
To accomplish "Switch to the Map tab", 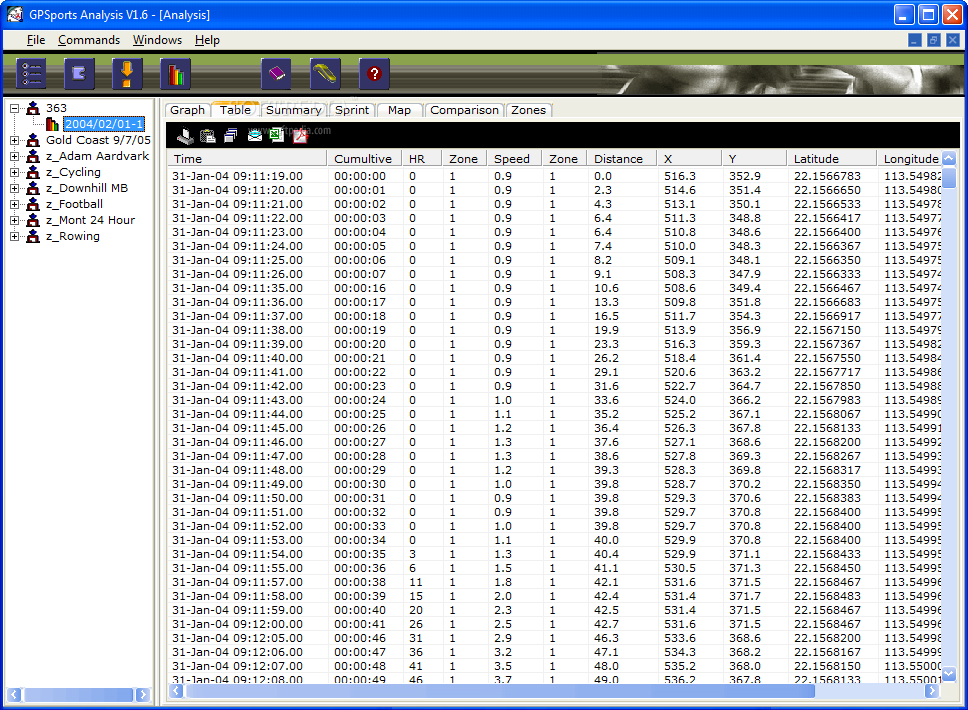I will [399, 110].
